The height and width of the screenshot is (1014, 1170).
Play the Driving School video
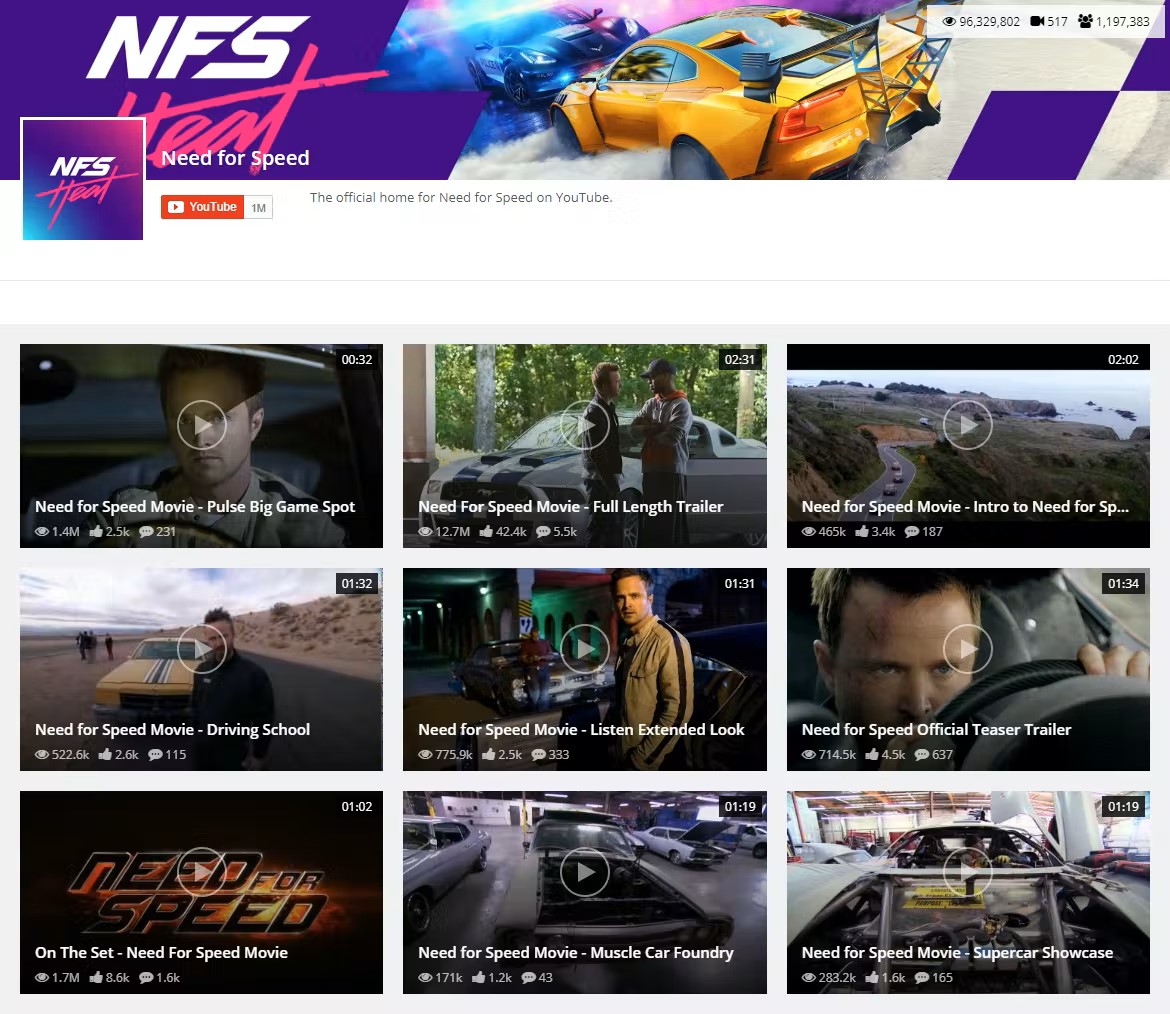(201, 648)
